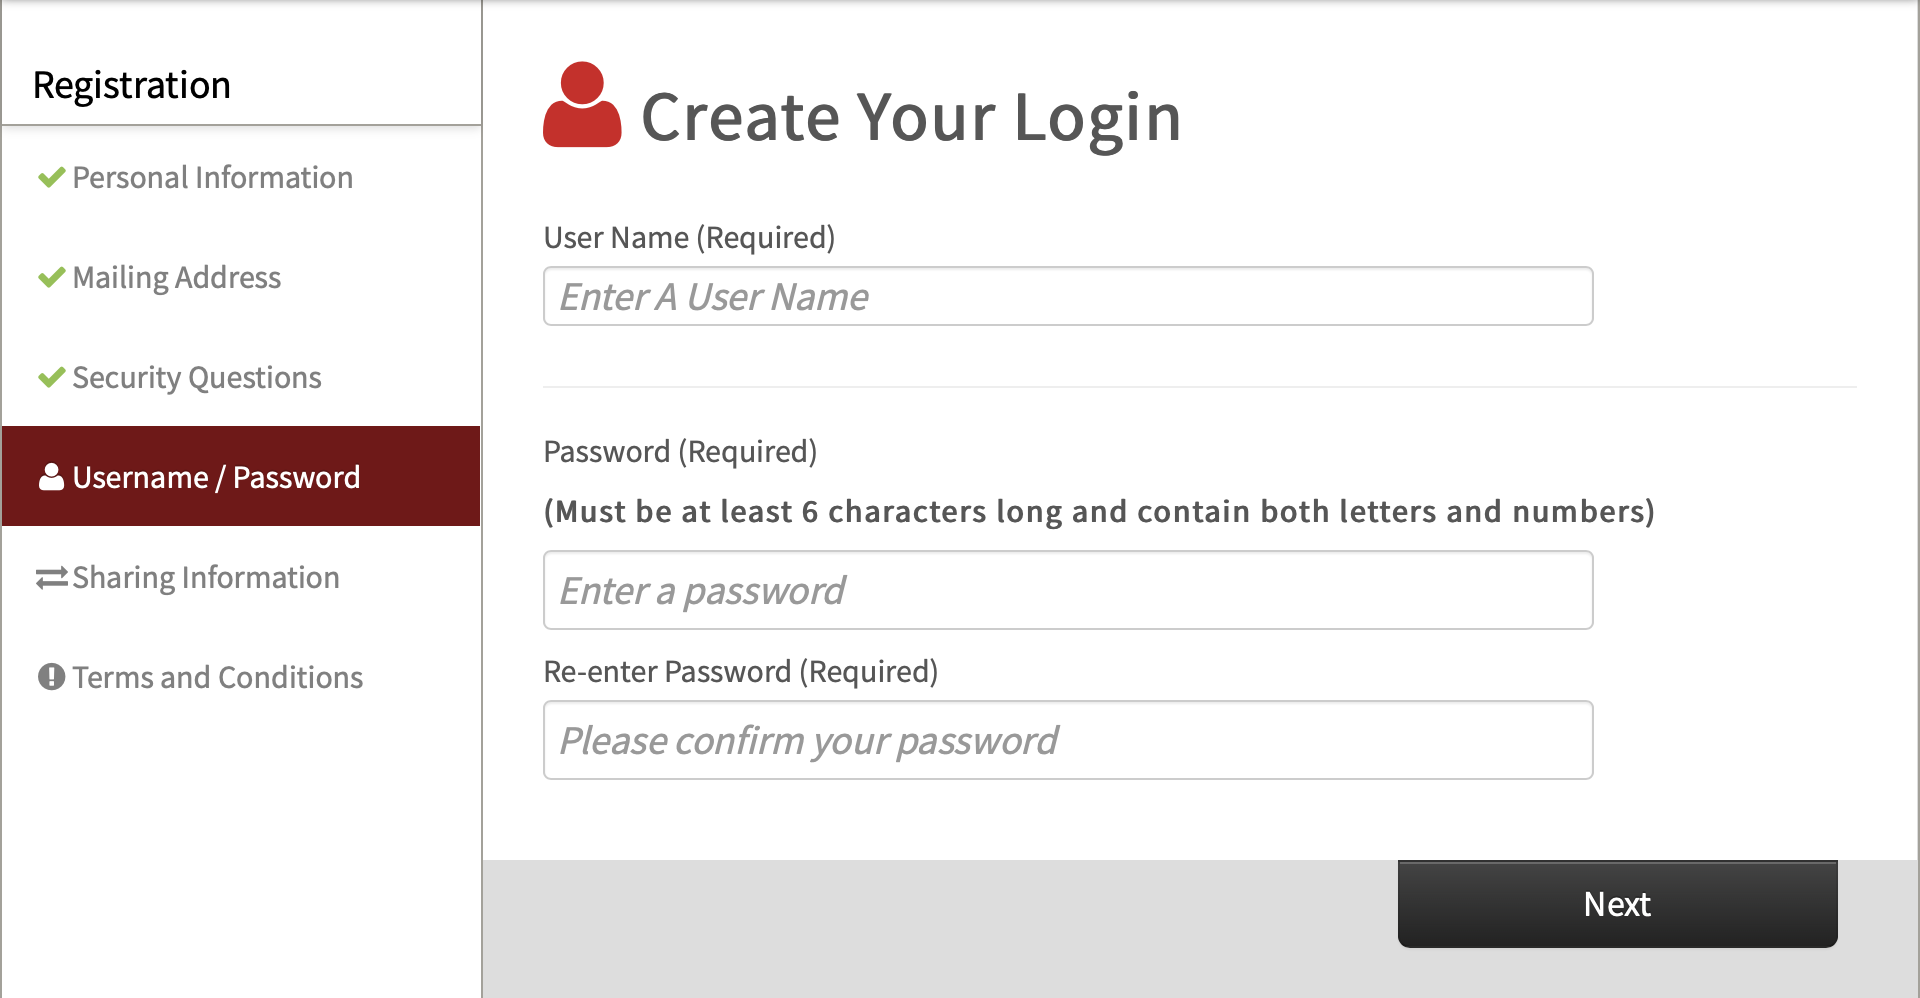Click the Create Your Login heading
This screenshot has width=1920, height=998.
coord(910,118)
